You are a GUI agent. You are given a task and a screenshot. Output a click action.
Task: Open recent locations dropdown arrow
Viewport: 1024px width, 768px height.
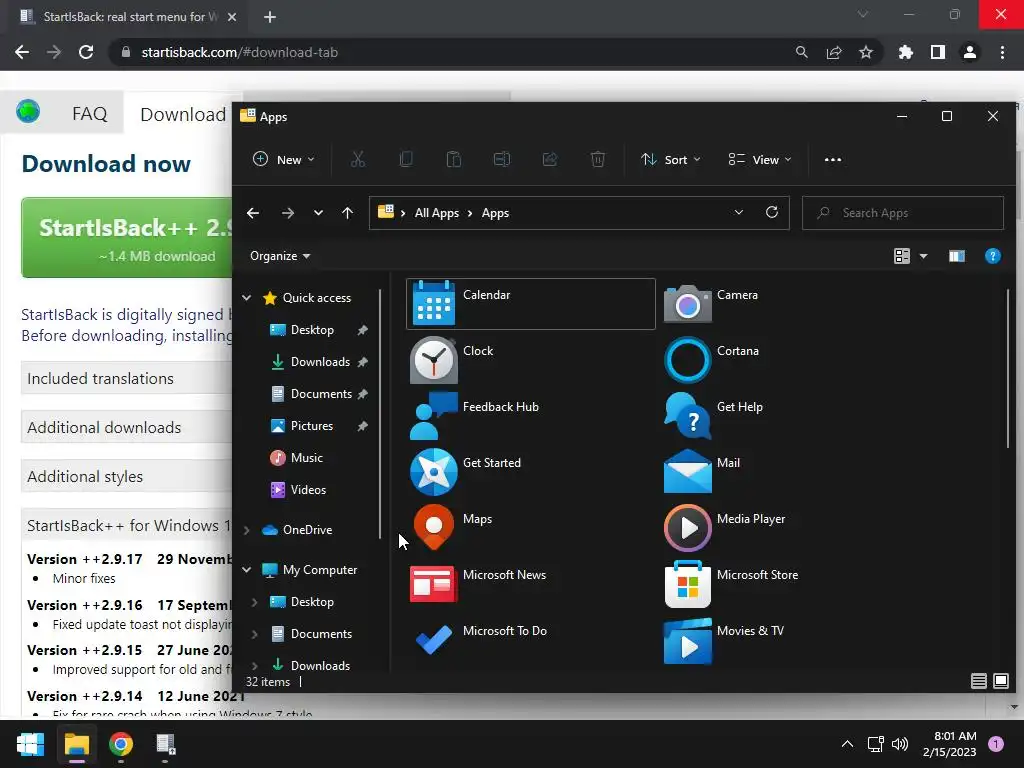tap(318, 212)
